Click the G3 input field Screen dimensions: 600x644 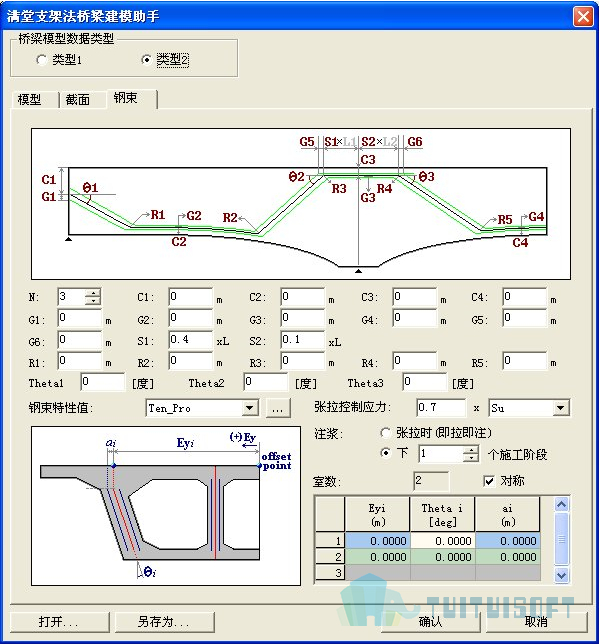pyautogui.click(x=303, y=318)
